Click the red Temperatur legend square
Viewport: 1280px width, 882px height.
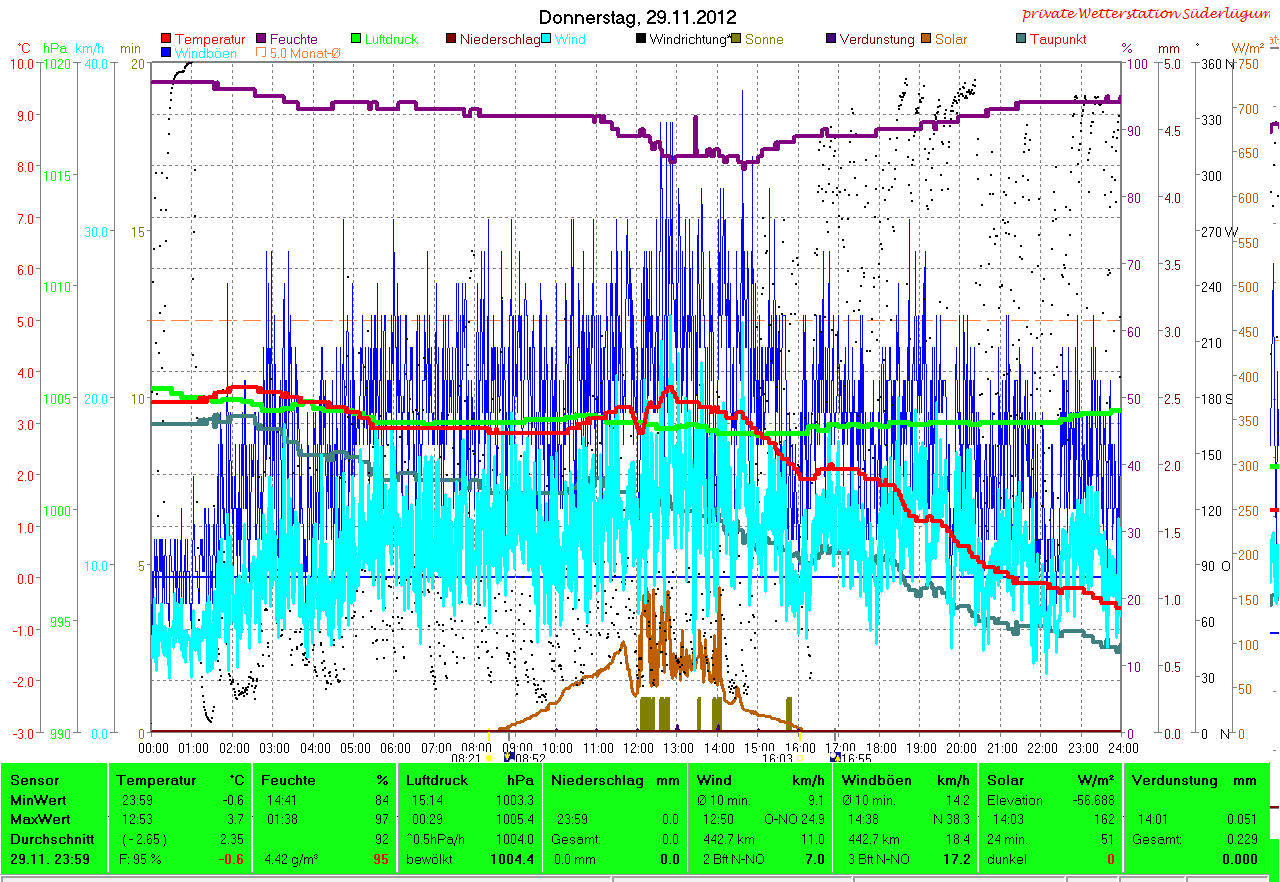pos(166,40)
